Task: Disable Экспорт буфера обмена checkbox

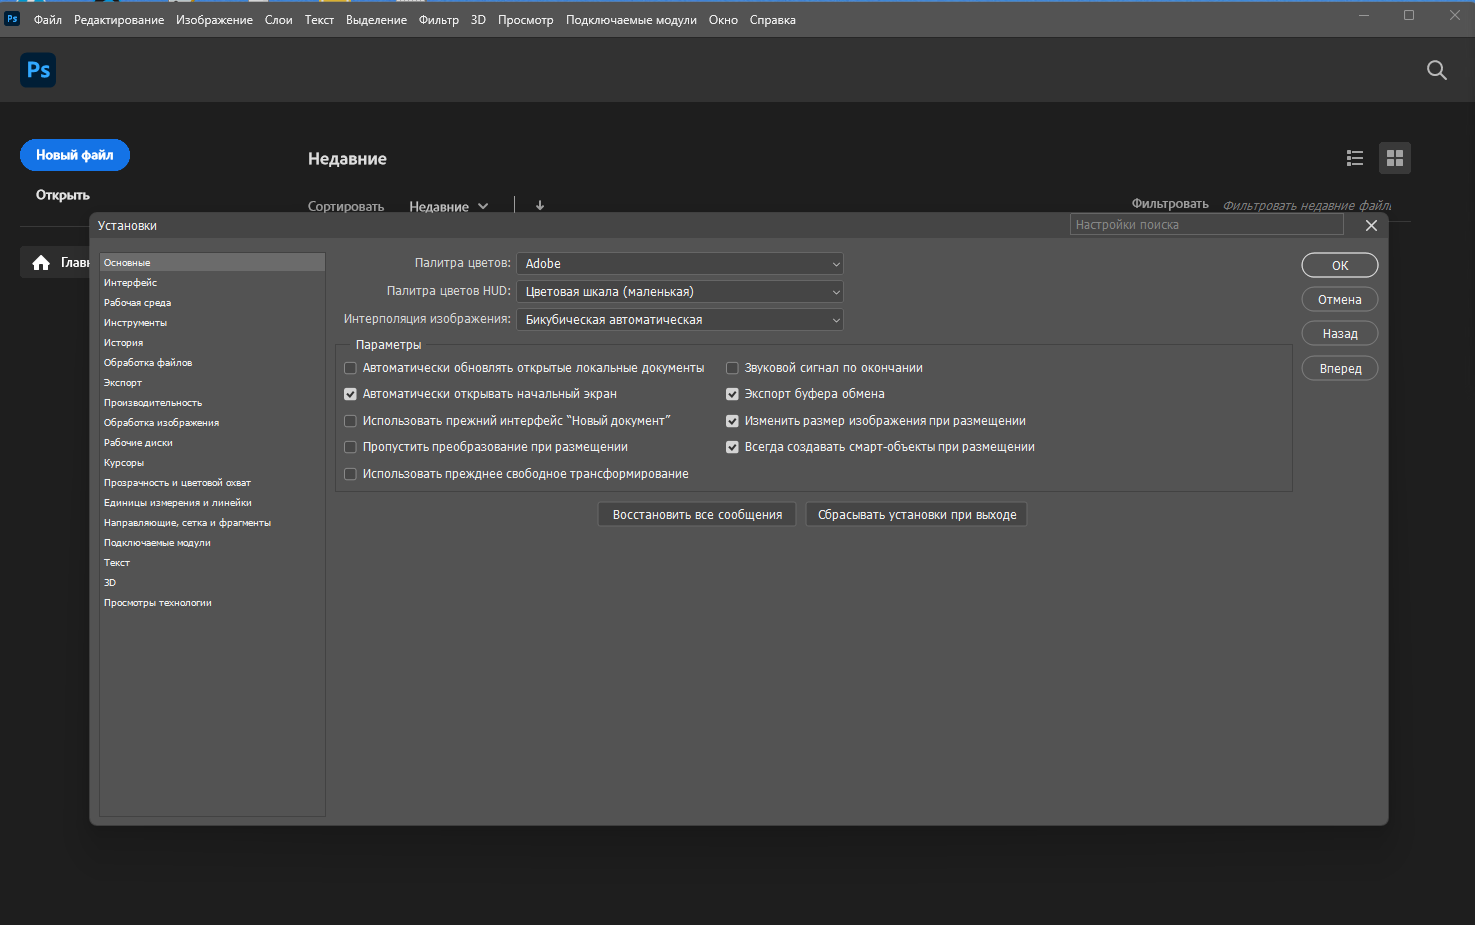Action: [732, 394]
